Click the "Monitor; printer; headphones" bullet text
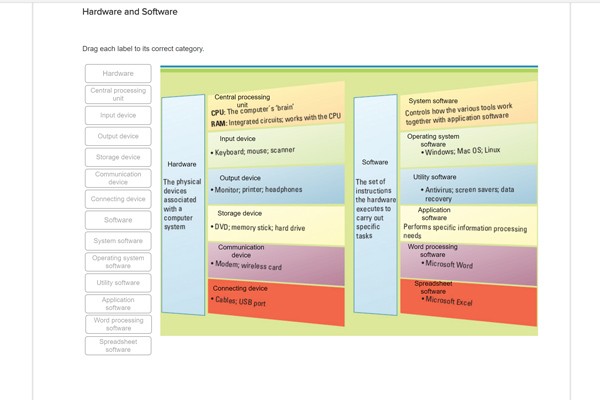Viewport: 600px width, 400px height. coord(256,190)
